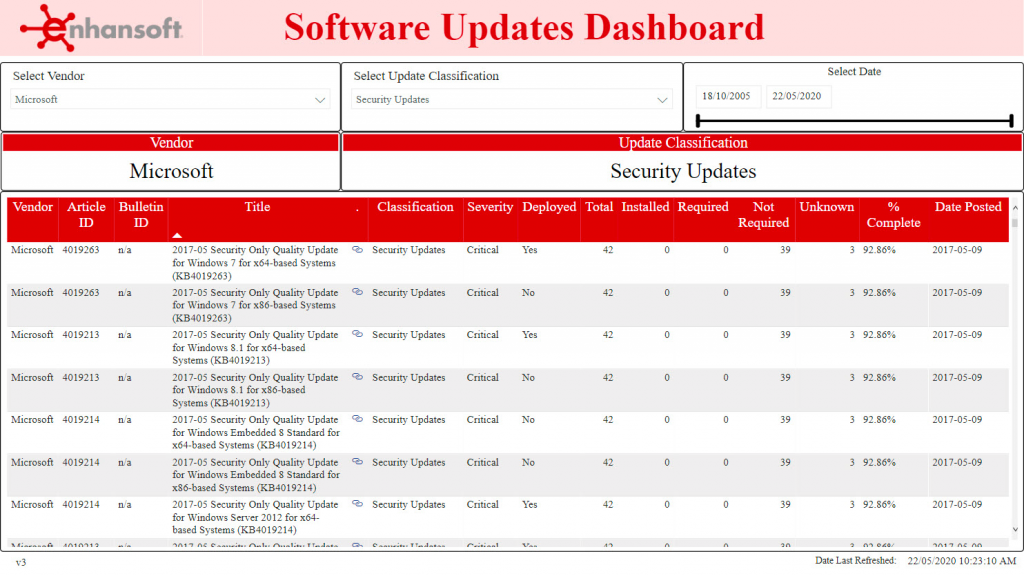The width and height of the screenshot is (1024, 576).
Task: Click the table scrollbar thumb
Action: pos(1015,223)
